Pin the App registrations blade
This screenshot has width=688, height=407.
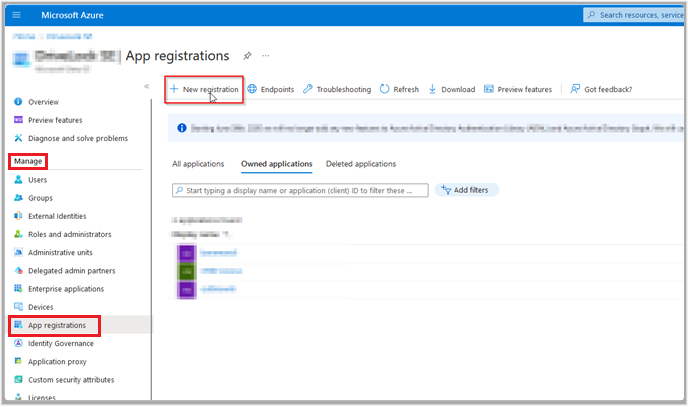[x=247, y=56]
